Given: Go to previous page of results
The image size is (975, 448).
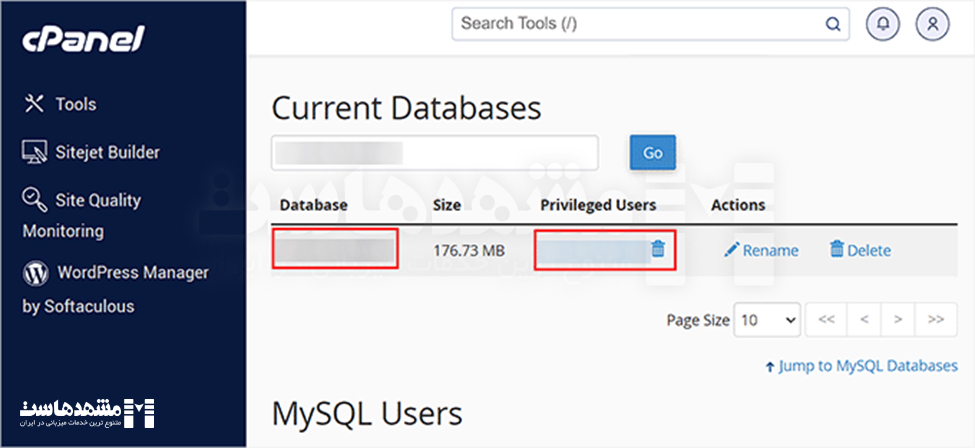Looking at the screenshot, I should pos(864,320).
